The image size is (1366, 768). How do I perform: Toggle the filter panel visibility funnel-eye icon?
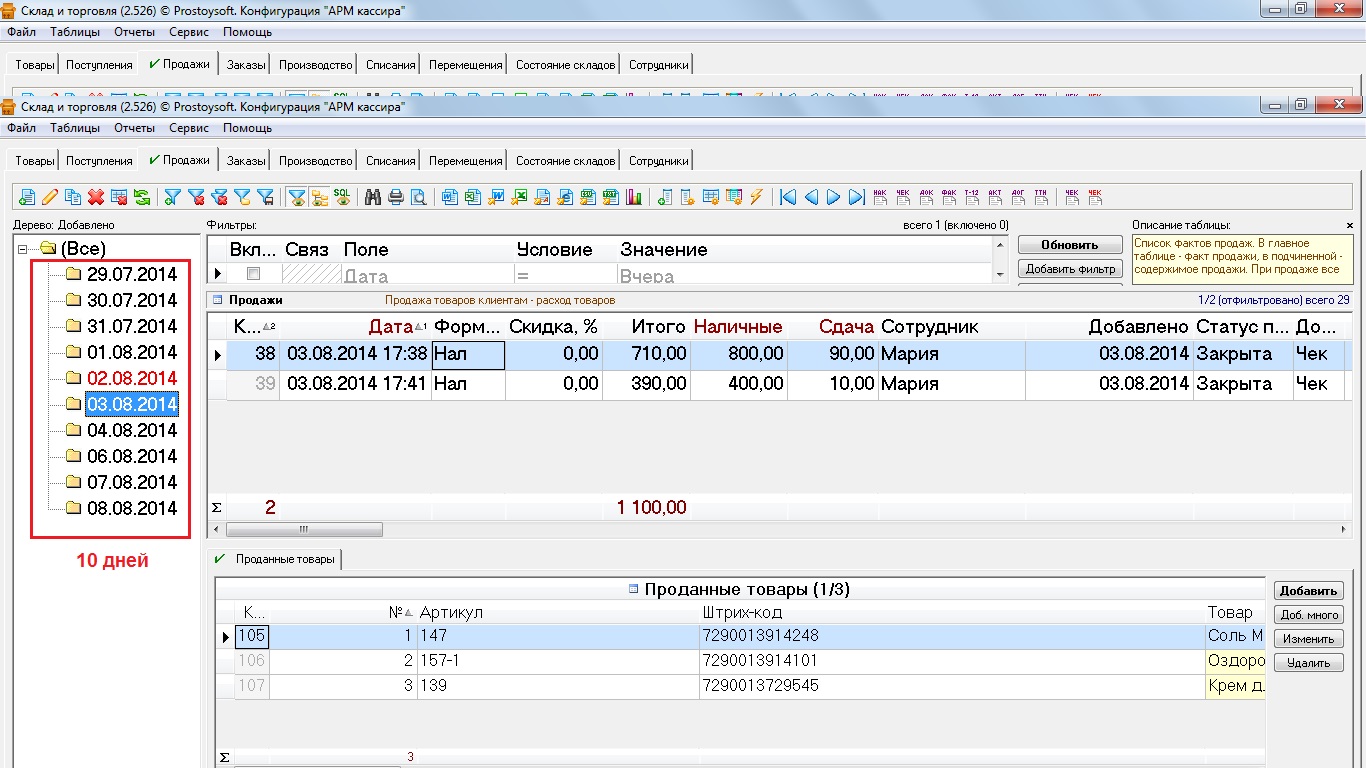click(x=296, y=197)
